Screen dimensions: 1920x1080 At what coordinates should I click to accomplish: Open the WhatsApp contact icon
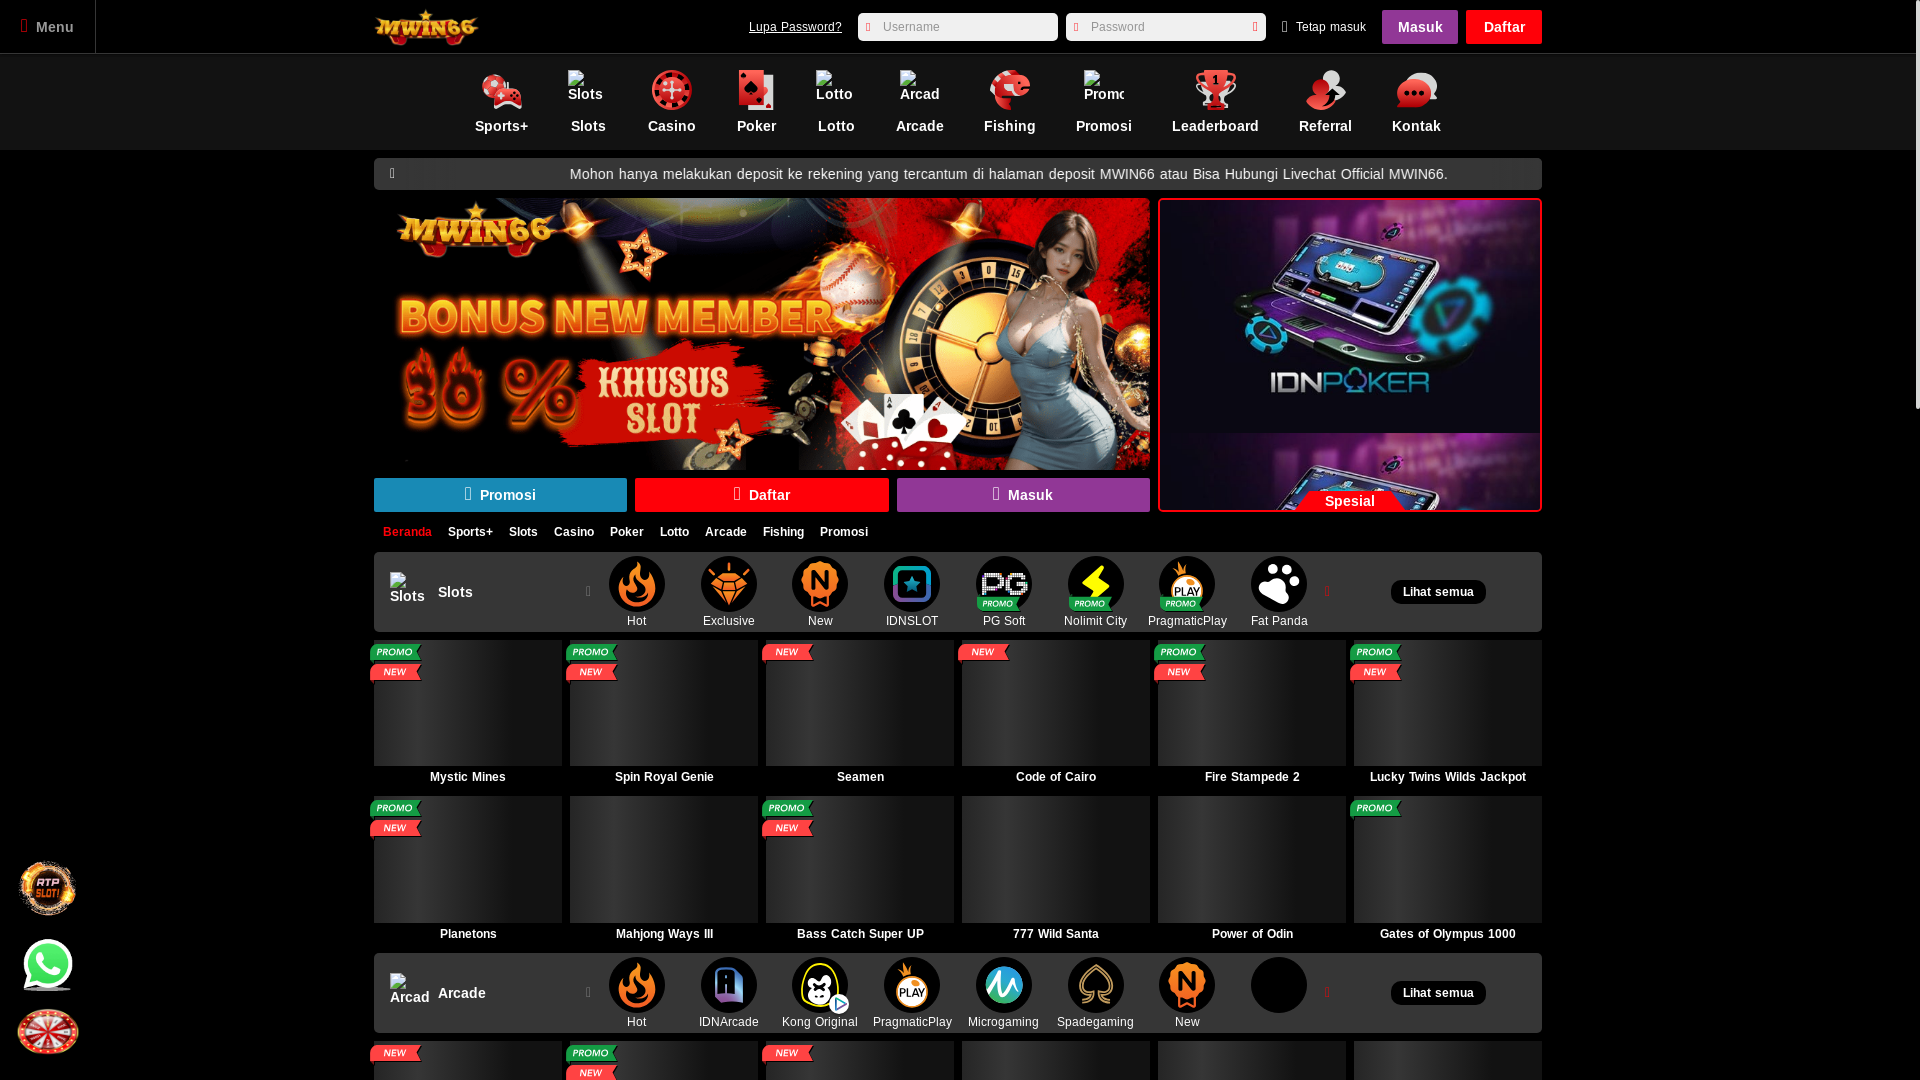[47, 965]
